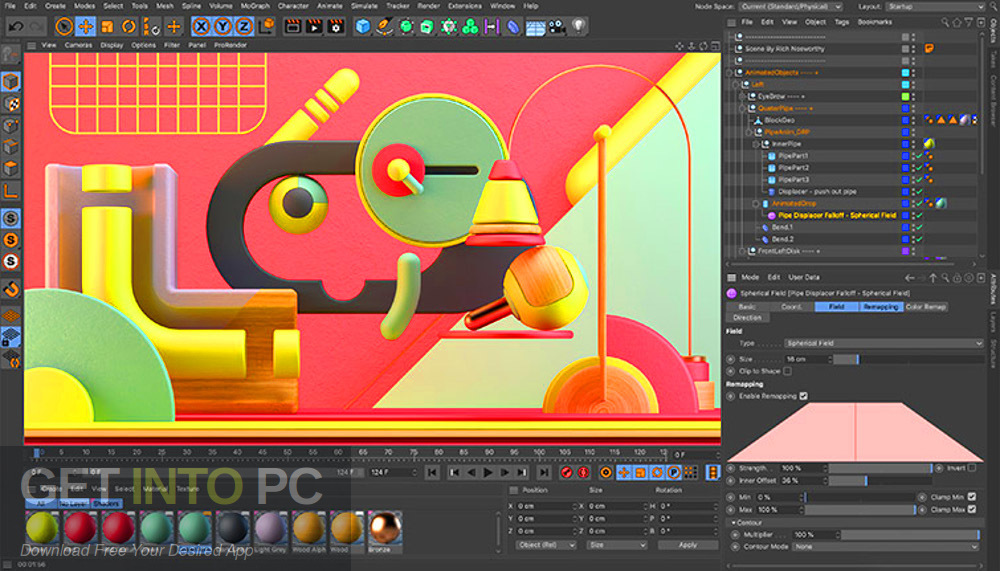Uncheck the Enable Remapping checkbox

804,396
